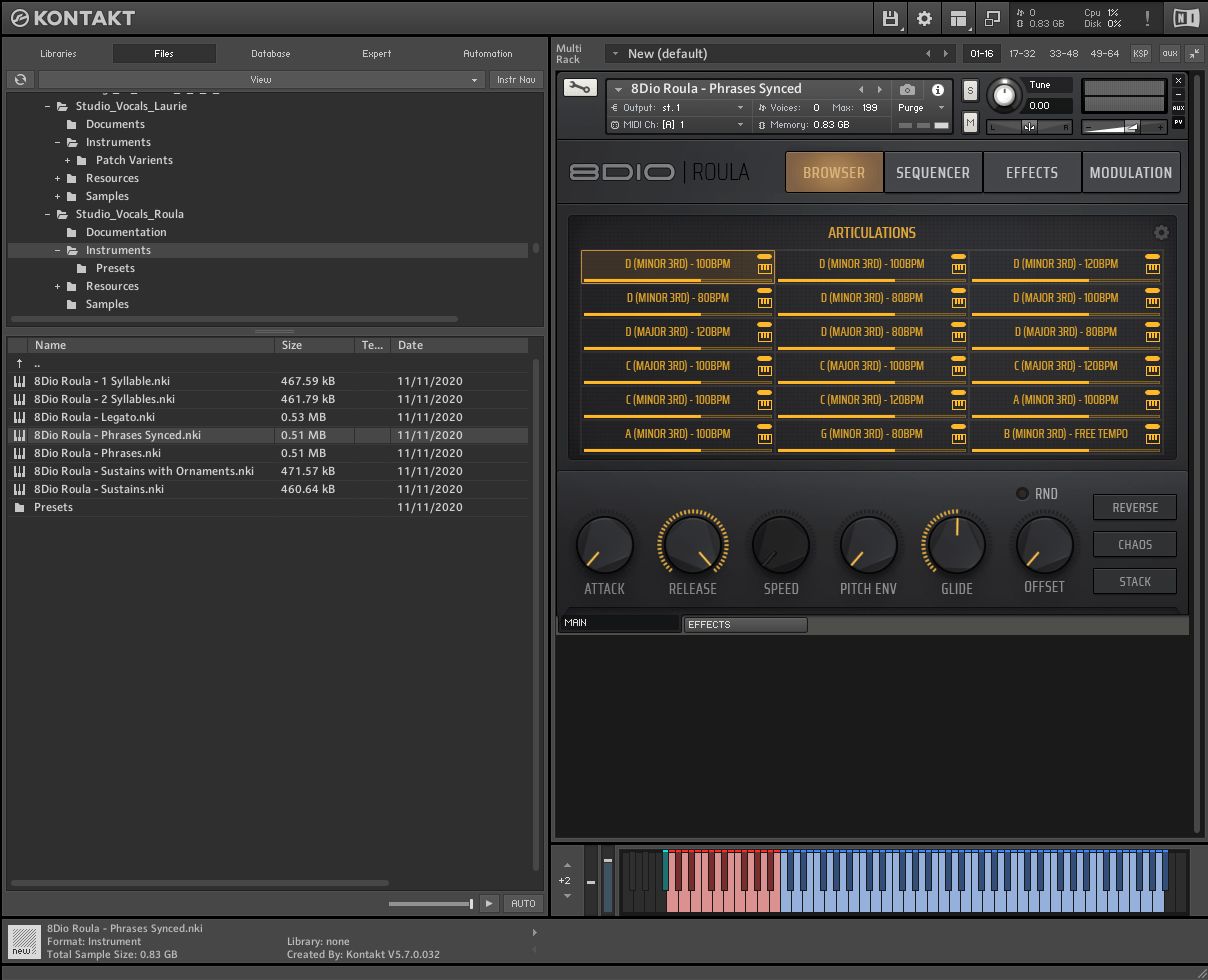
Task: Mute the instrument with M button
Action: point(970,122)
